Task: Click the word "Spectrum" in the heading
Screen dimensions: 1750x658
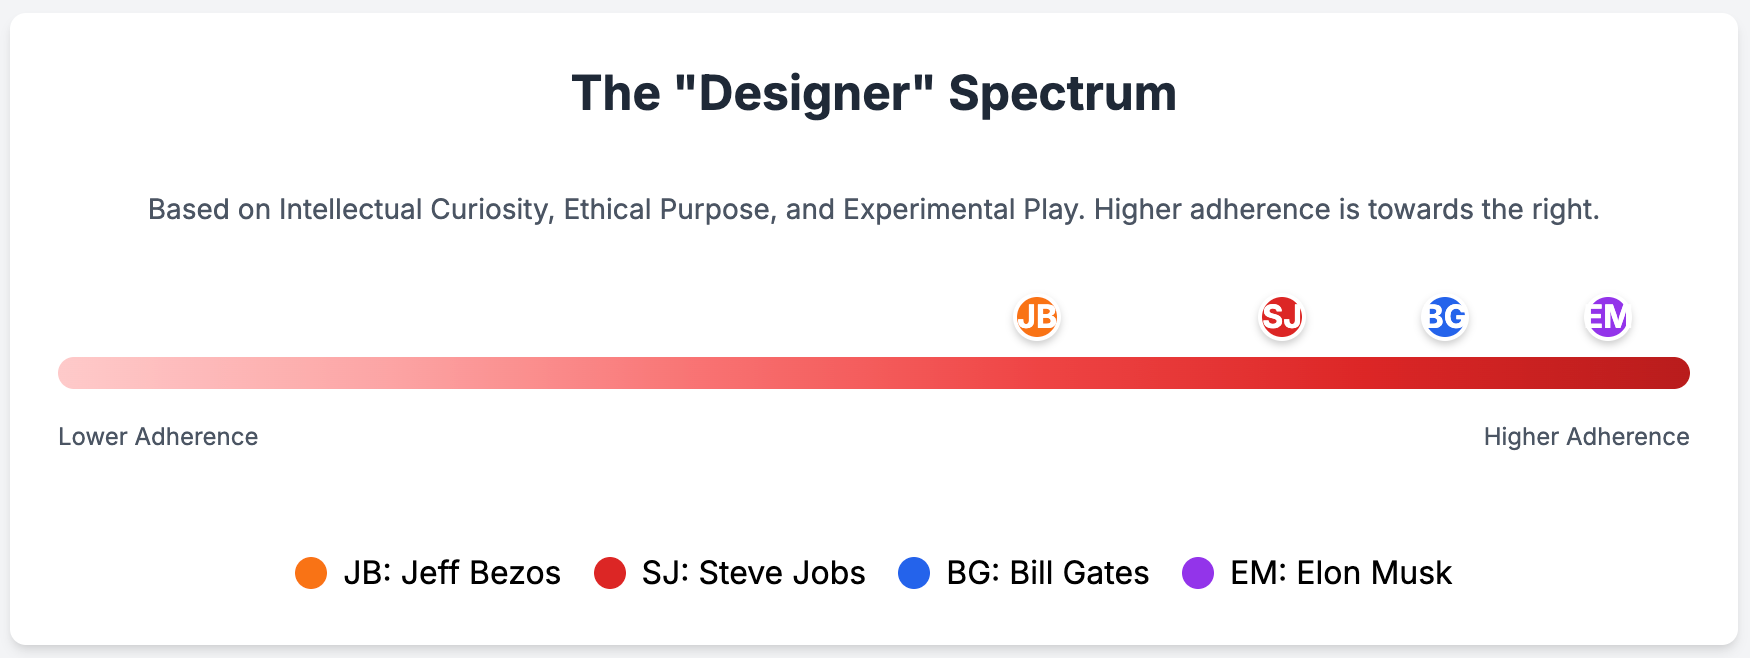Action: click(x=1062, y=94)
